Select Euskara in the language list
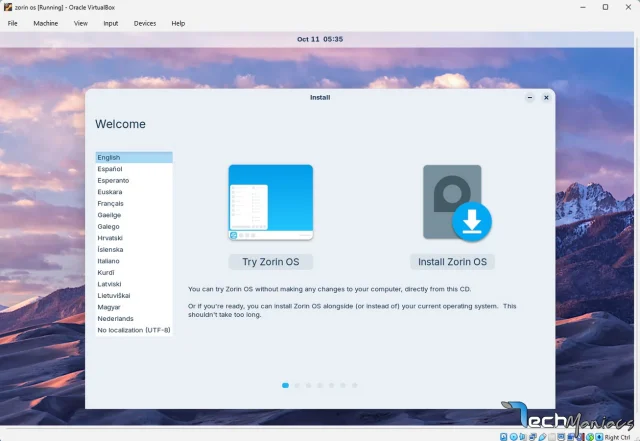The image size is (640, 441). click(x=134, y=192)
